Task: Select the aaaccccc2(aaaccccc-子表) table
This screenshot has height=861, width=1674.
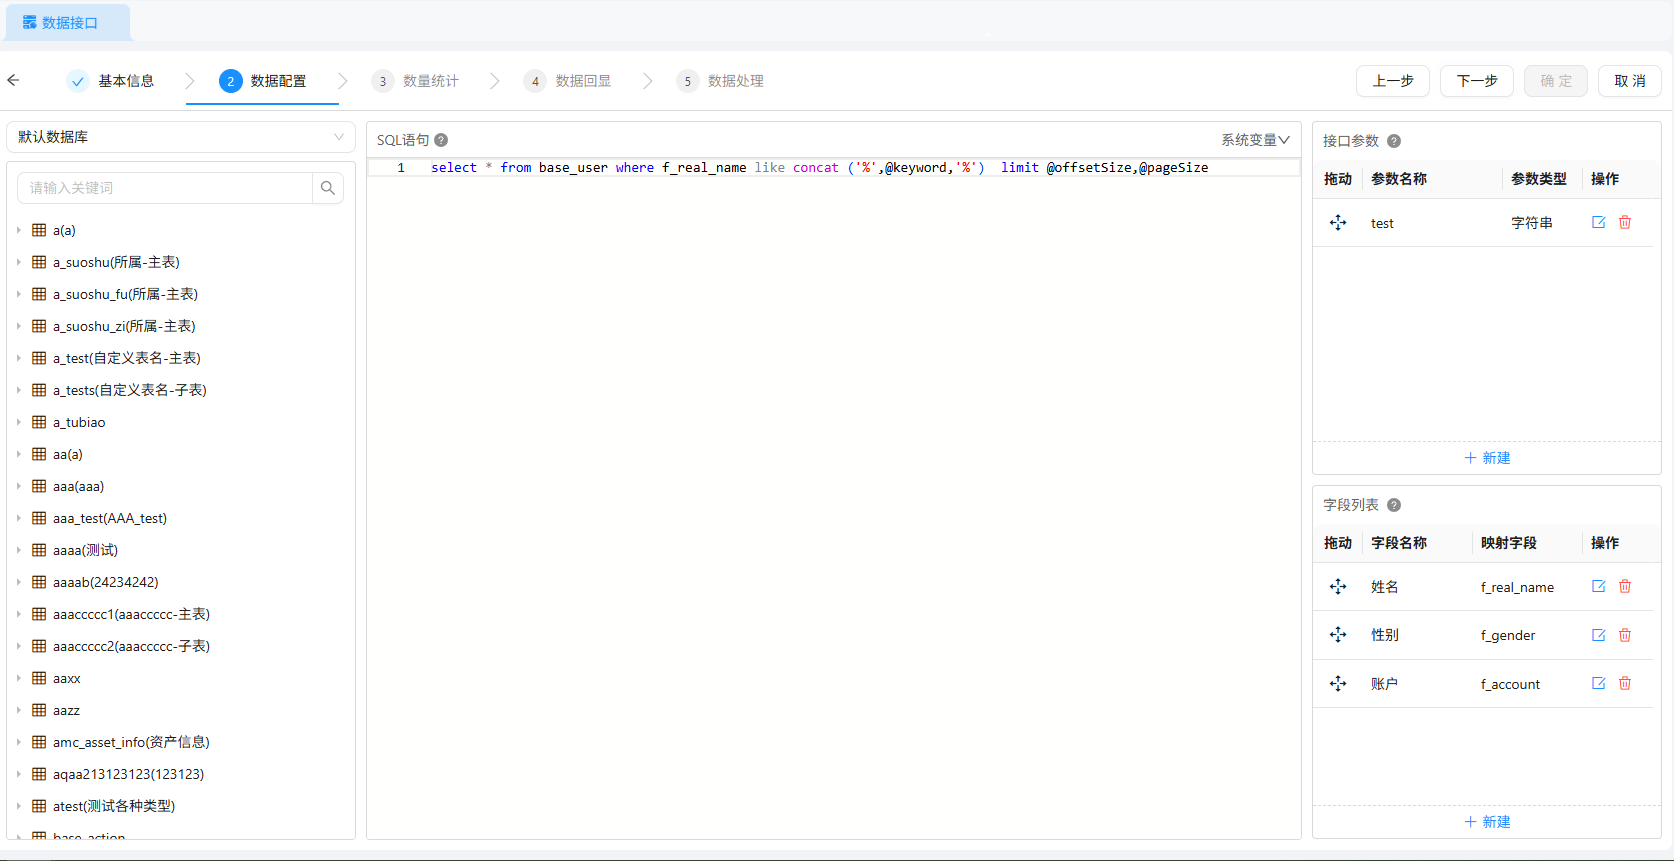Action: pos(131,646)
